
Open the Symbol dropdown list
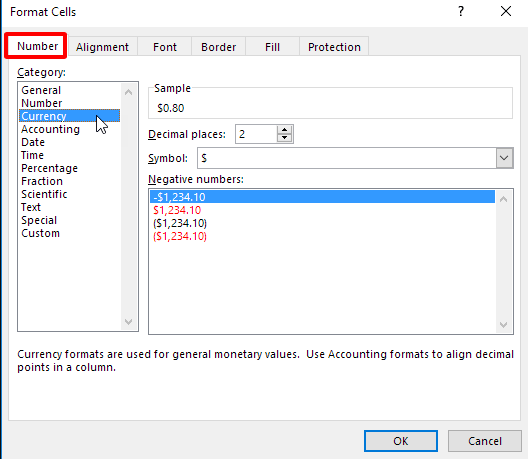pos(504,158)
